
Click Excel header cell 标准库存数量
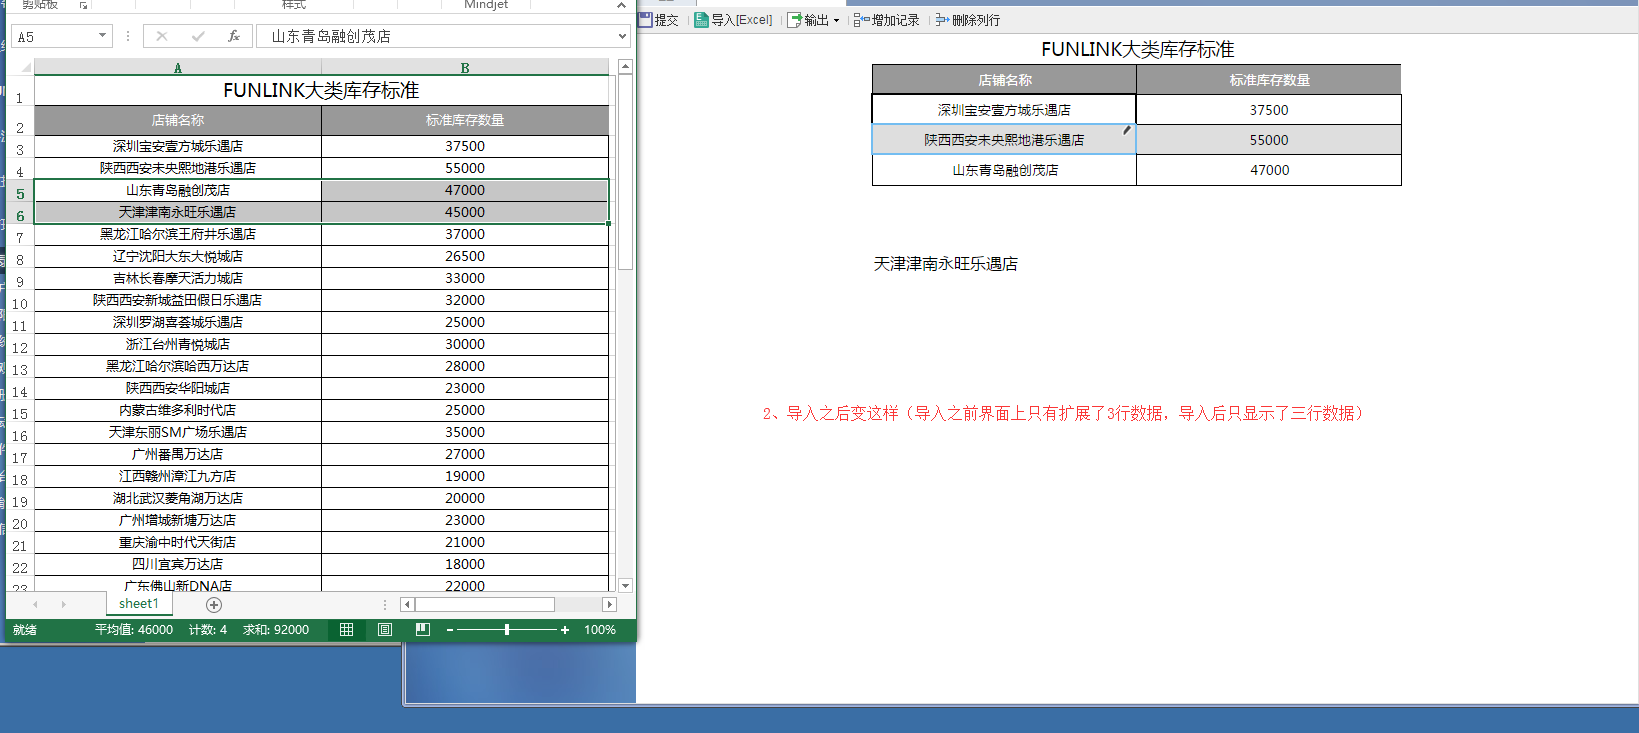pos(465,120)
